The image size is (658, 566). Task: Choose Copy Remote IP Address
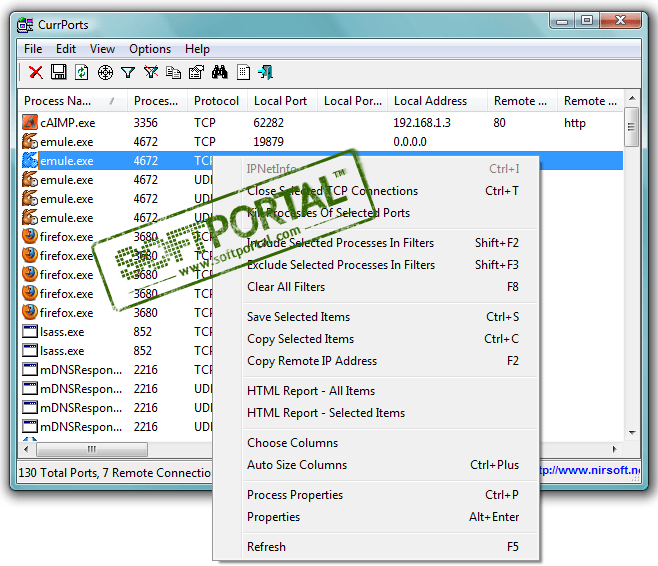pos(376,361)
